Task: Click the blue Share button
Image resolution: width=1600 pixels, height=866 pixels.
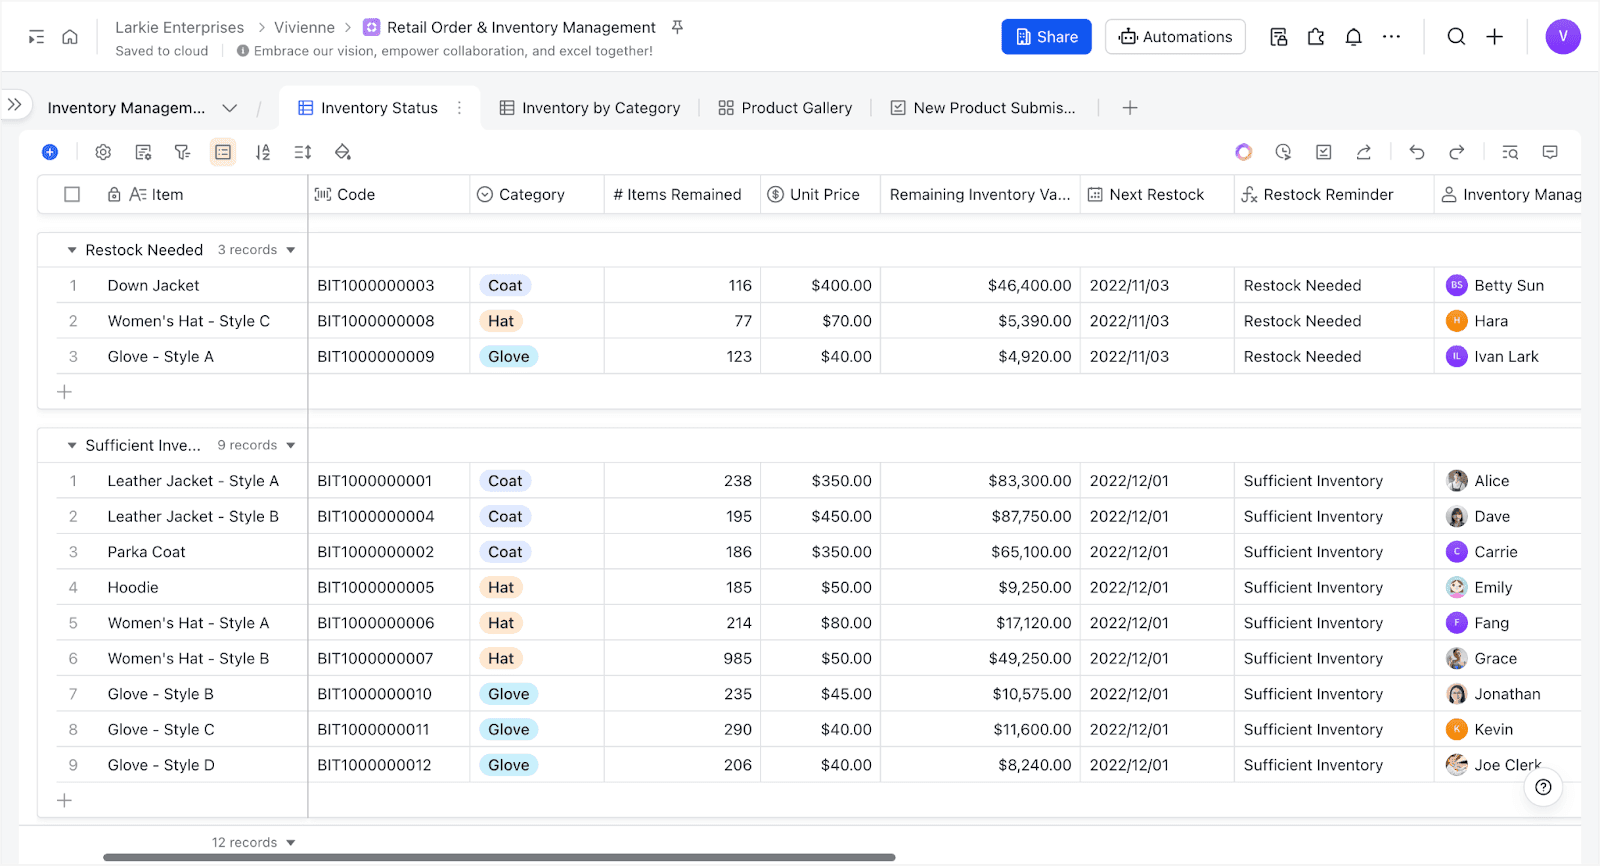Action: point(1046,37)
